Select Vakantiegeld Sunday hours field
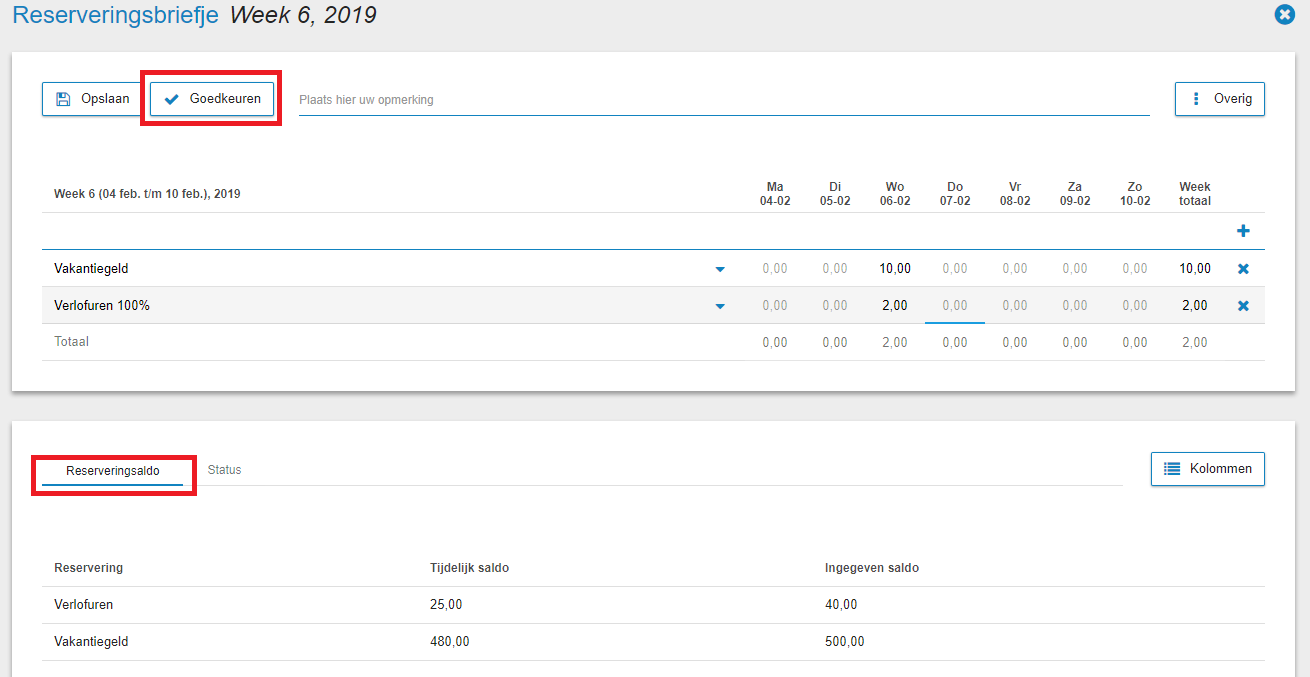1310x677 pixels. coord(1135,269)
